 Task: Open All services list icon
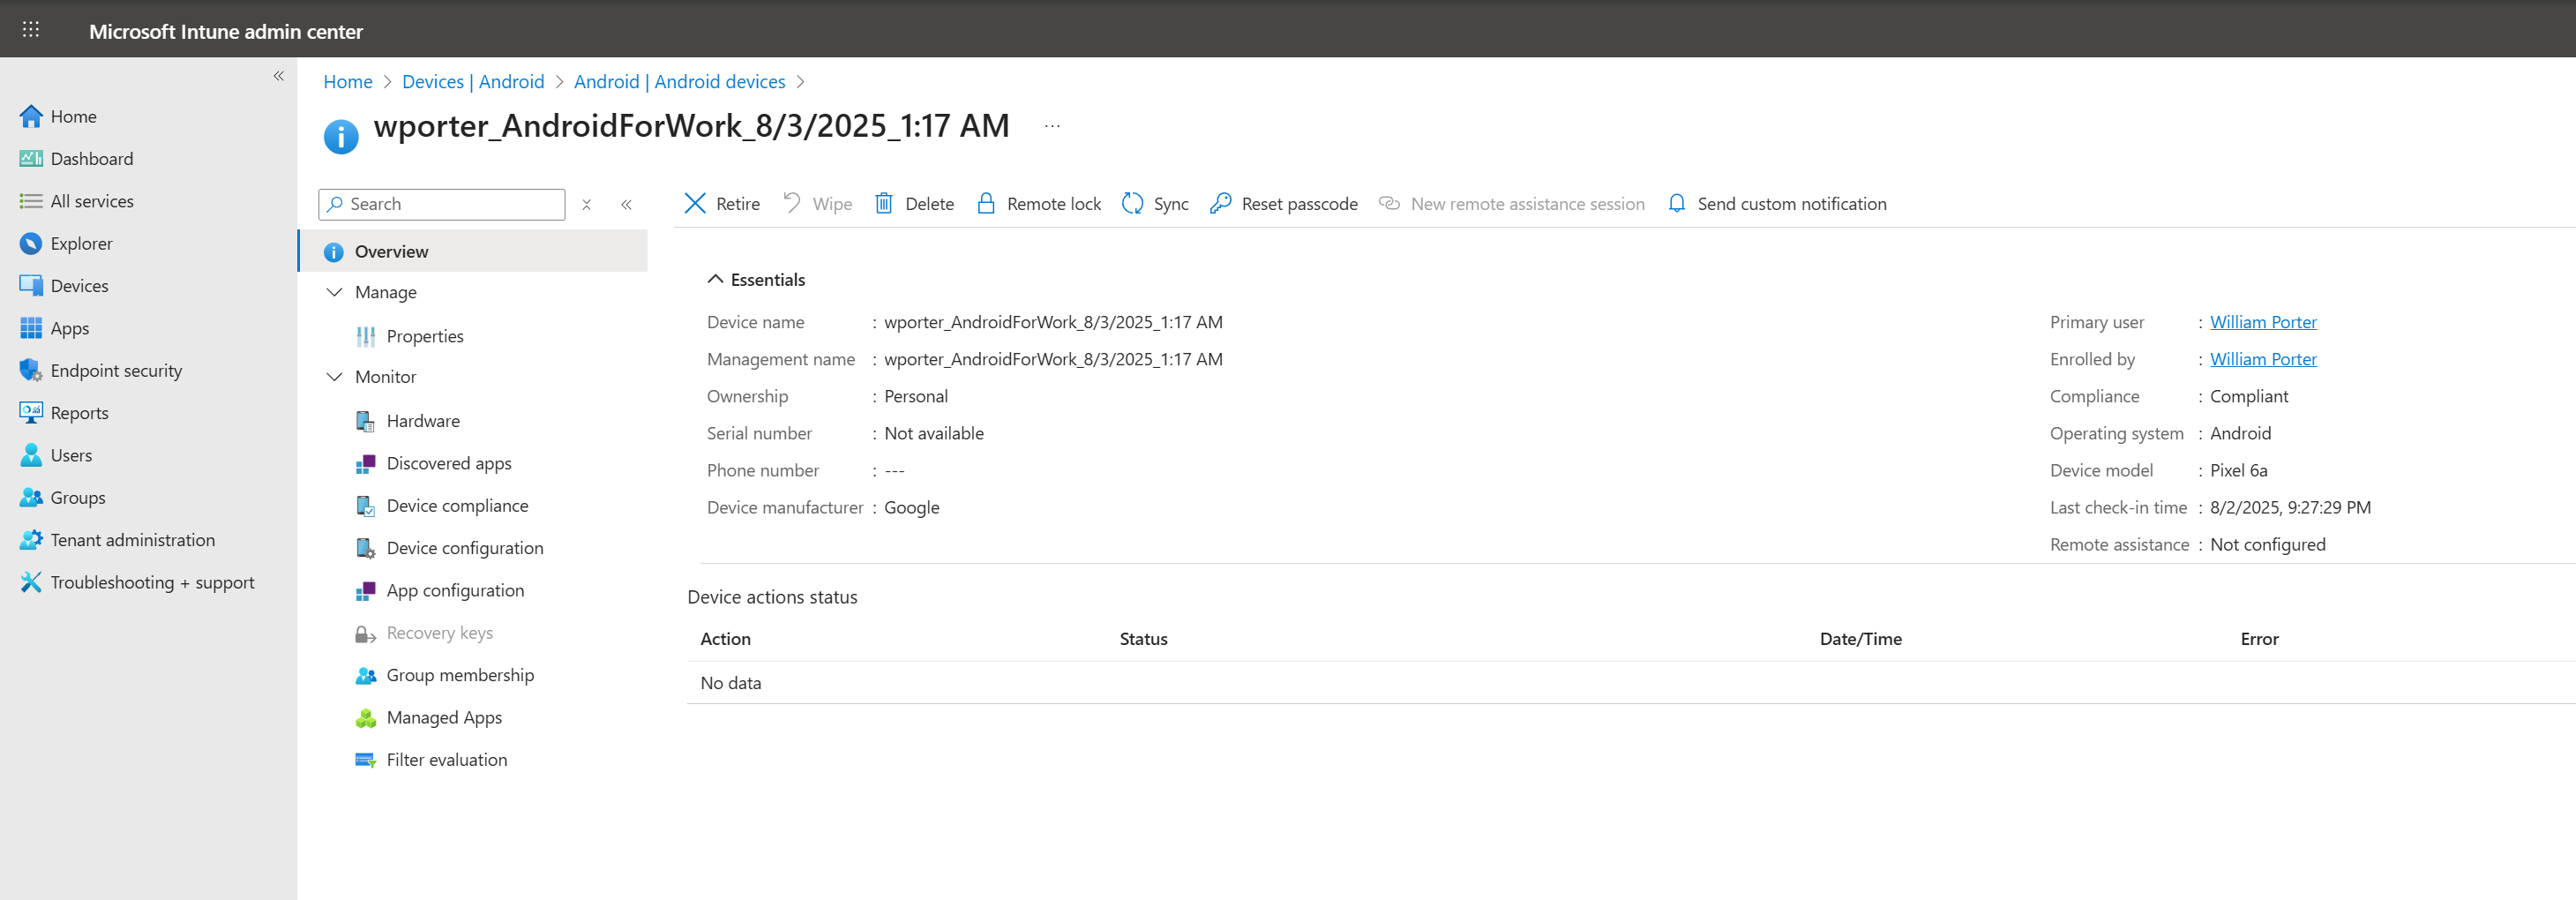(31, 201)
